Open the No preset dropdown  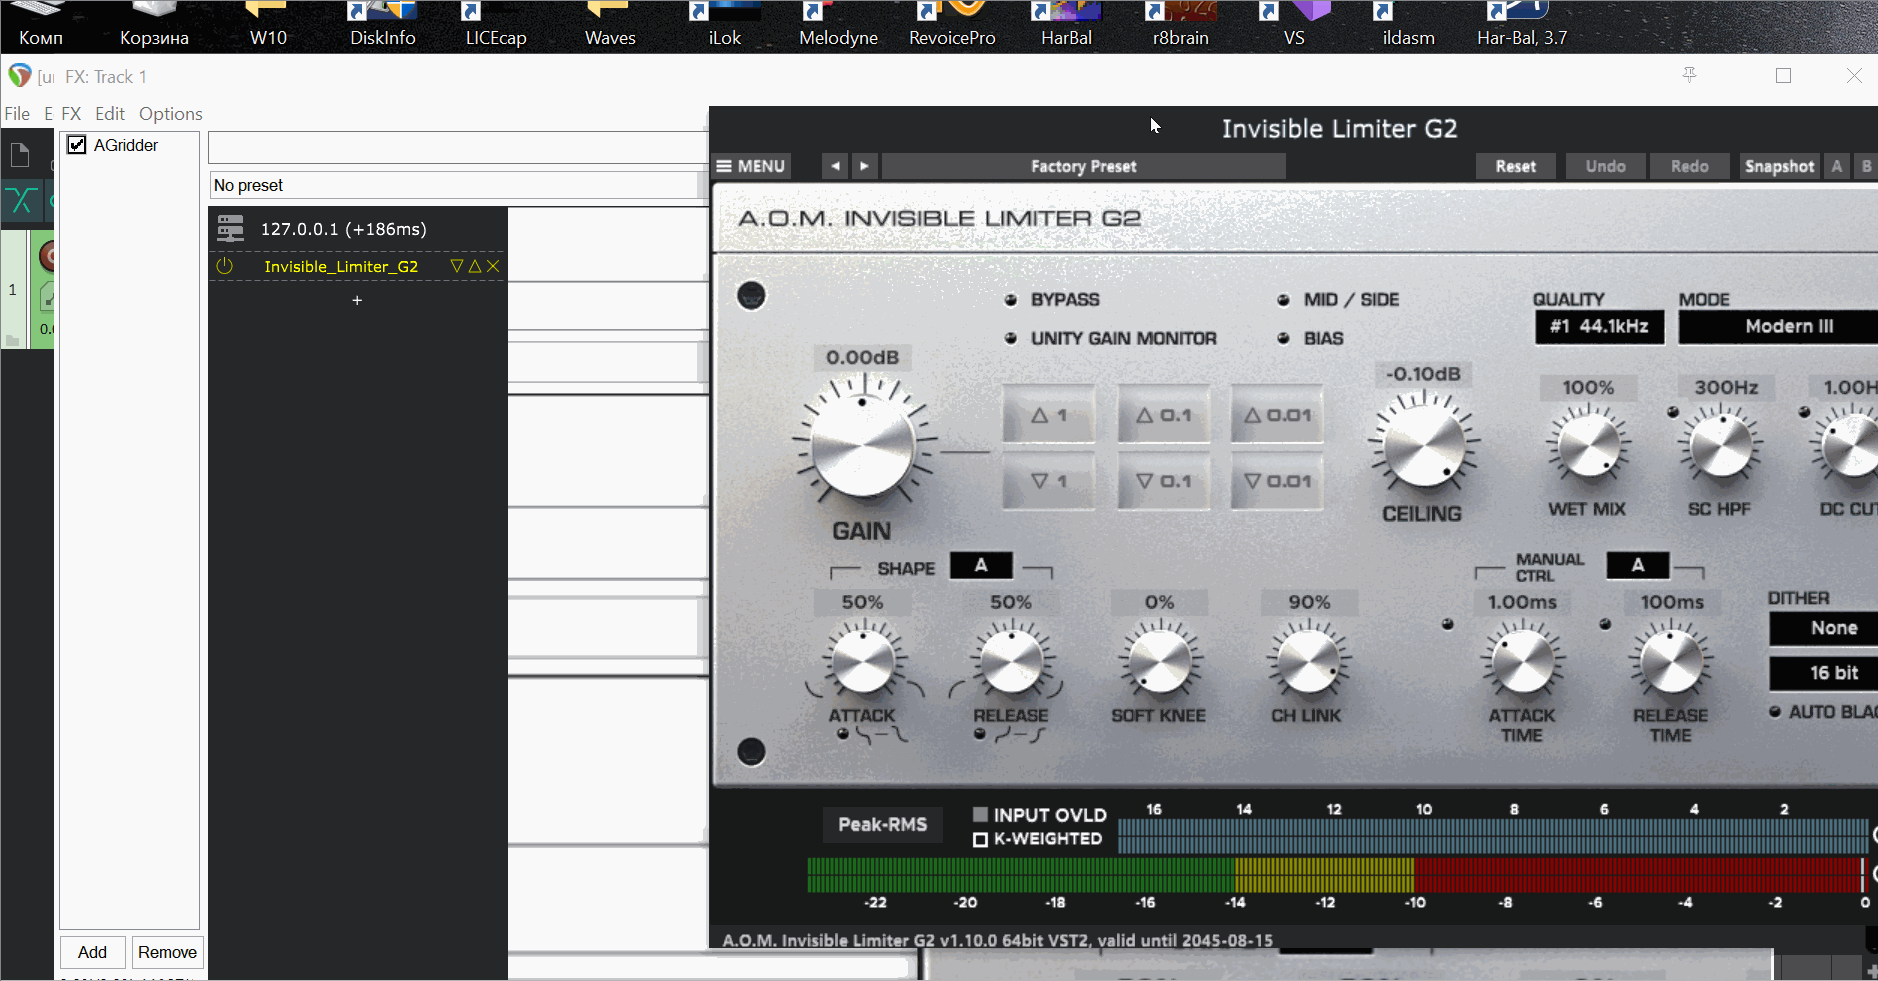pyautogui.click(x=459, y=185)
